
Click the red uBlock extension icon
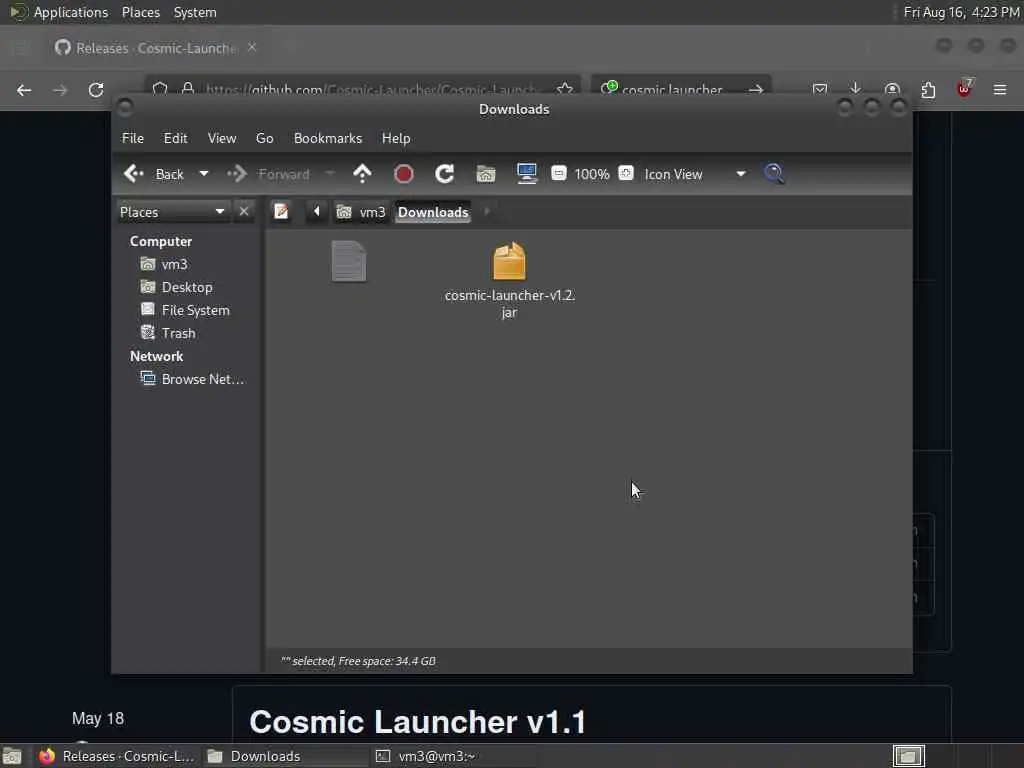[964, 89]
